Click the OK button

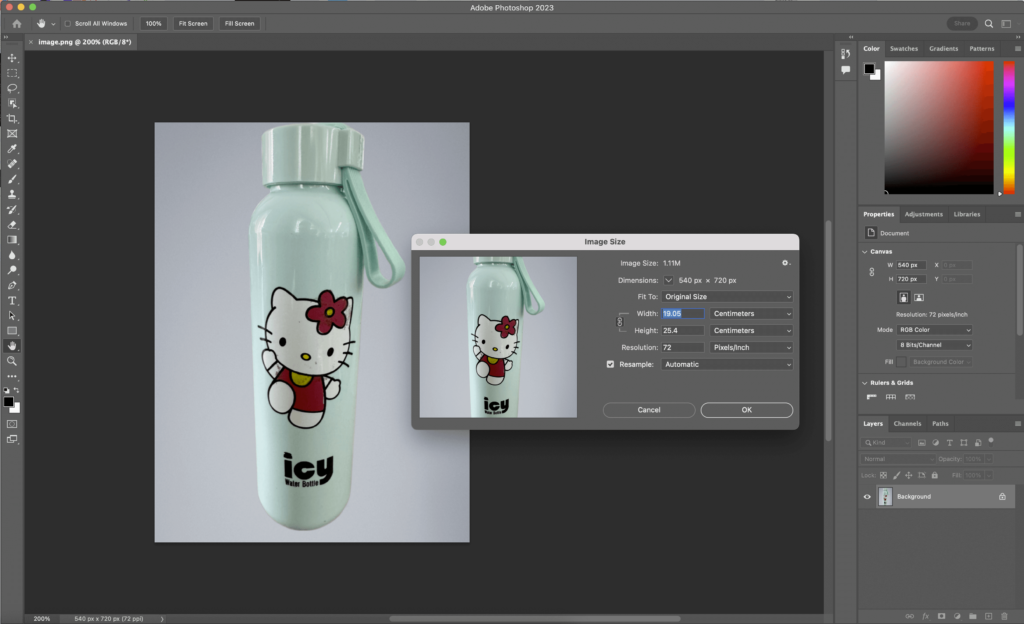(746, 410)
